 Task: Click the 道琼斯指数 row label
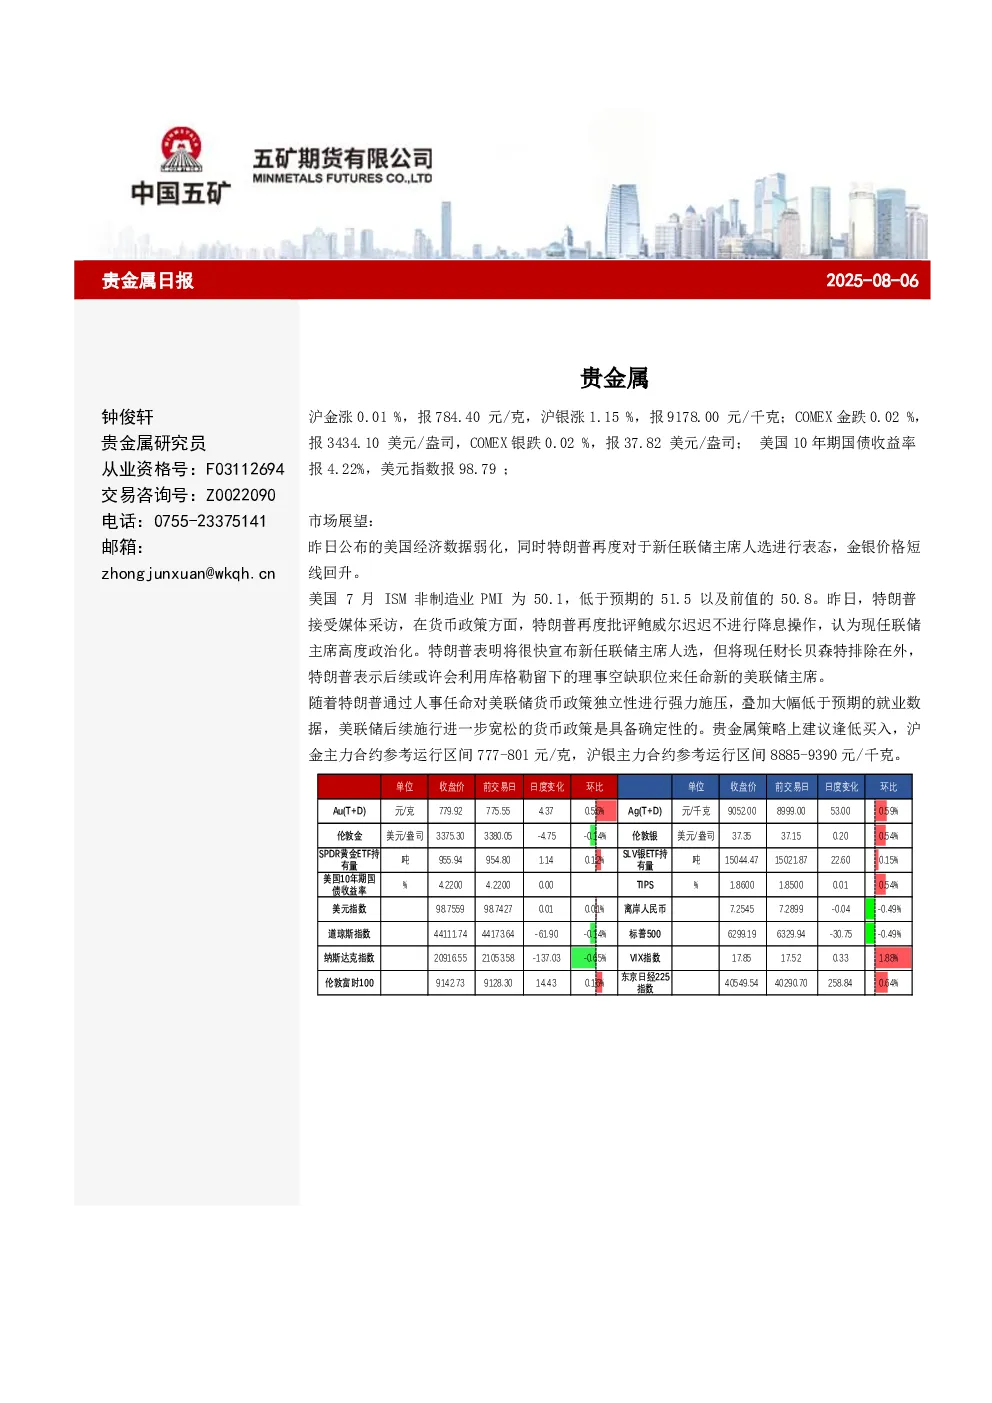[x=349, y=934]
